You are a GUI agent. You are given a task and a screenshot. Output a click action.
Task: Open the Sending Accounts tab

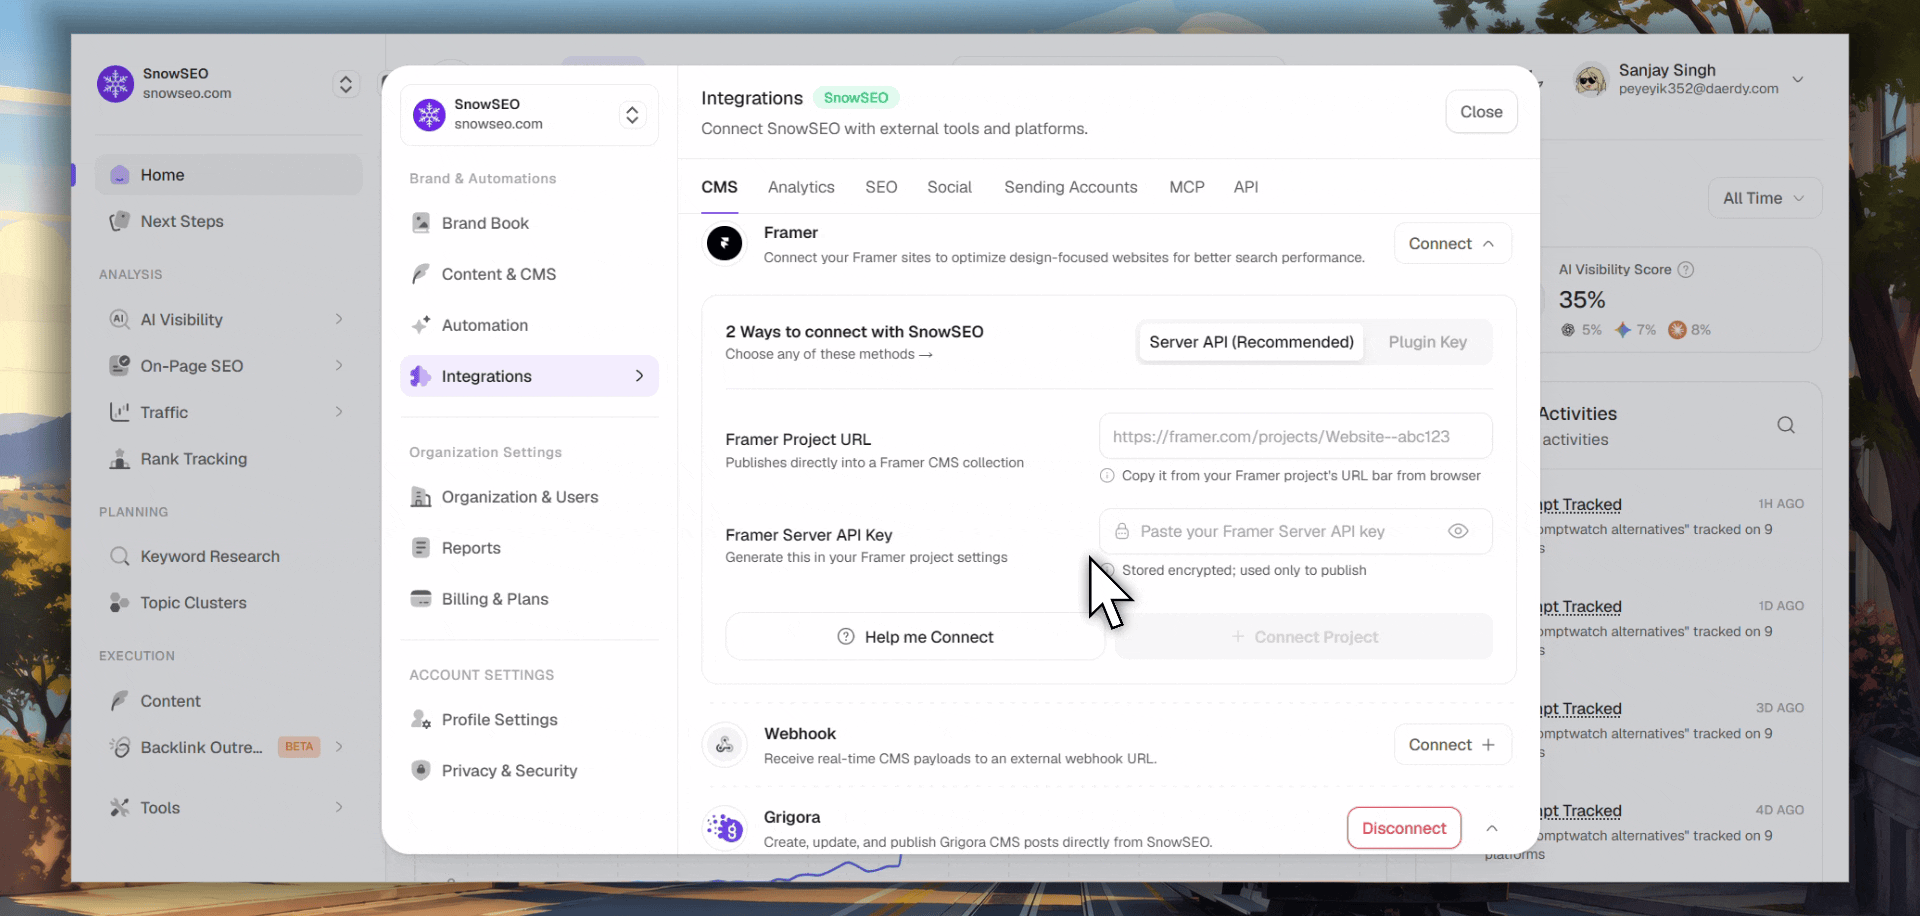point(1071,187)
